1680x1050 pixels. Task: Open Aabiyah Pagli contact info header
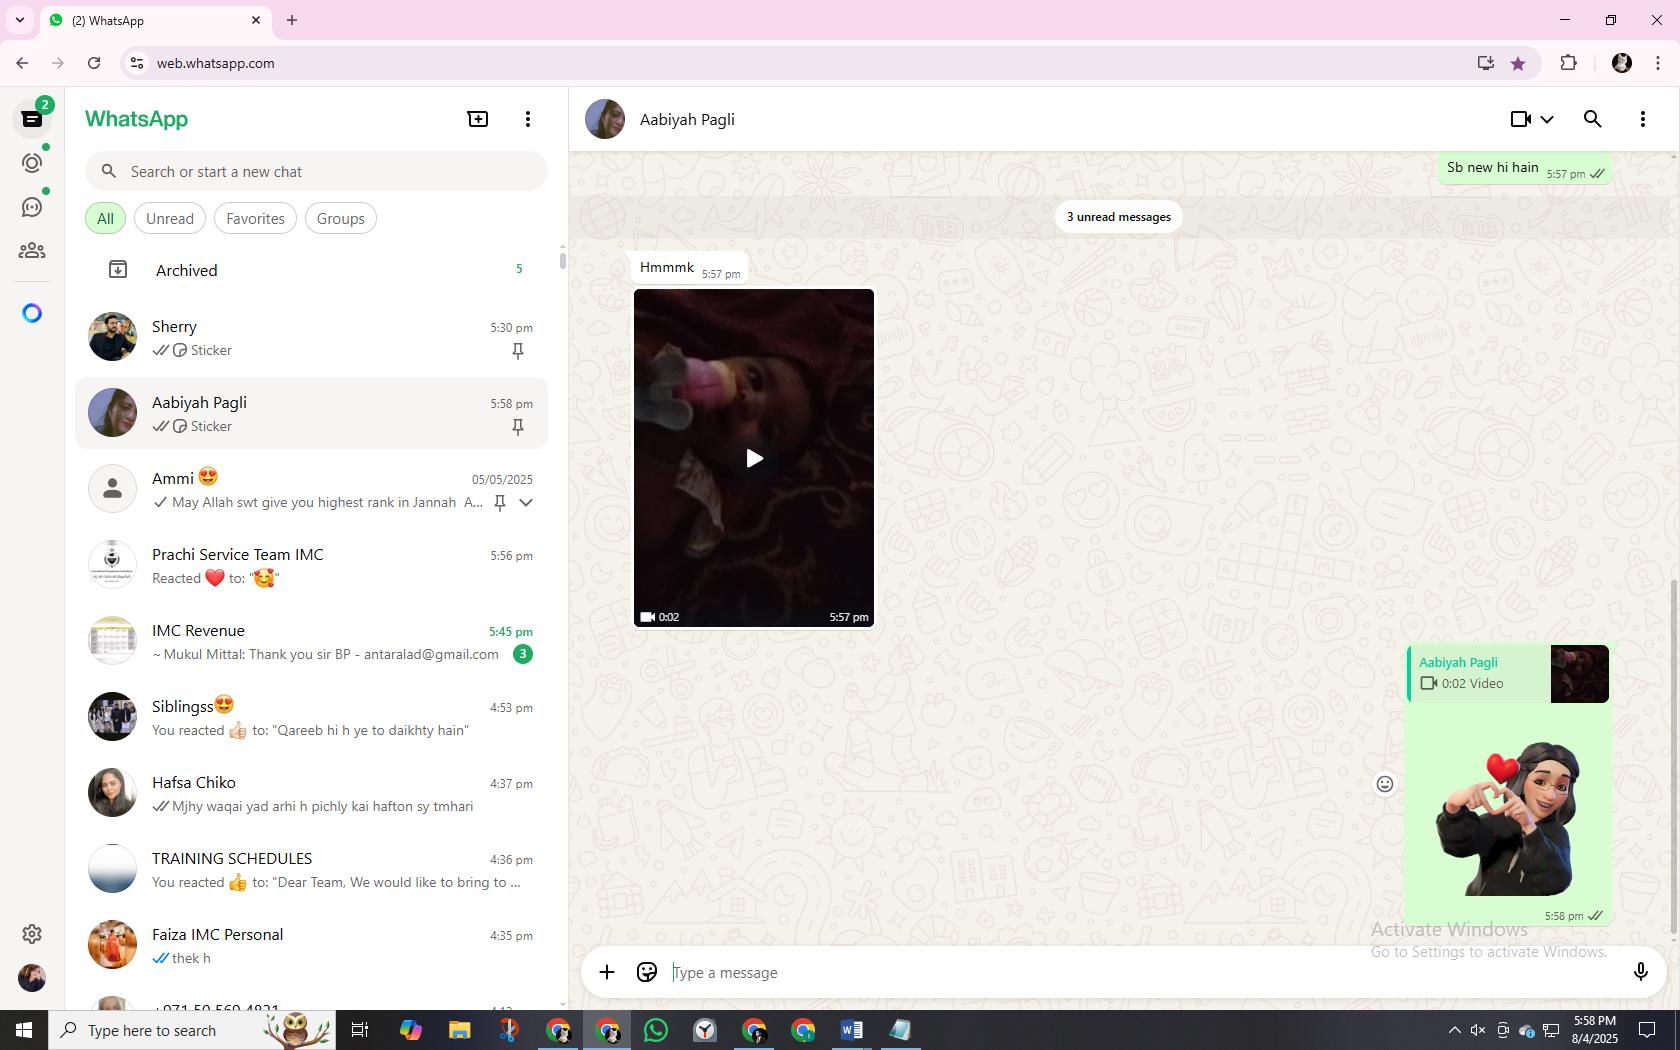click(687, 120)
